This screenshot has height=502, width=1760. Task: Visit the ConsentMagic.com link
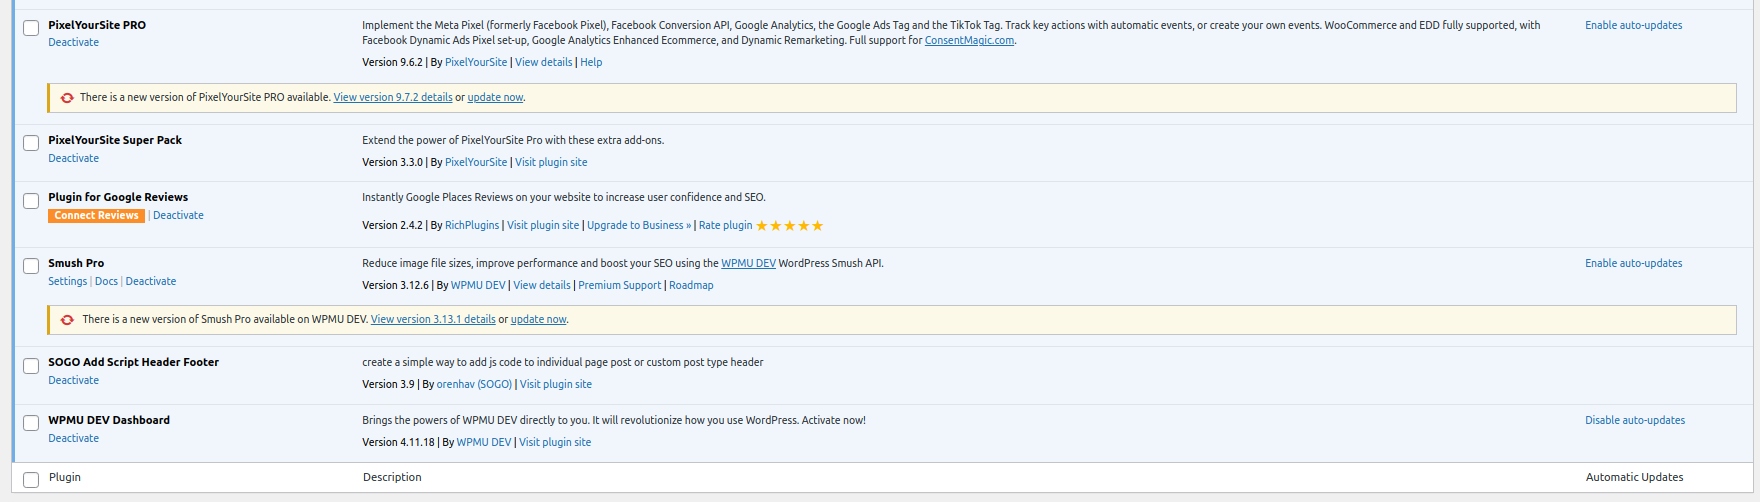968,41
